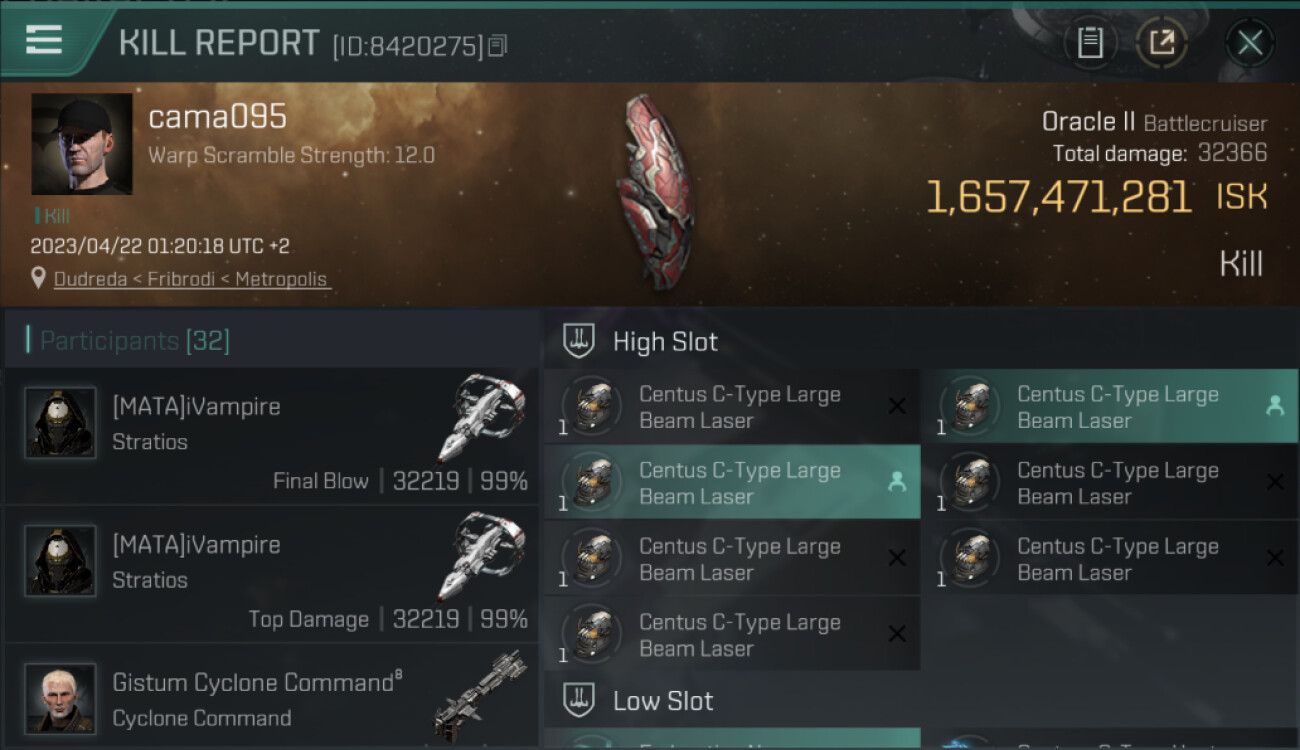Select the first Centus C-Type Large Beam Laser
This screenshot has height=750, width=1300.
[730, 407]
